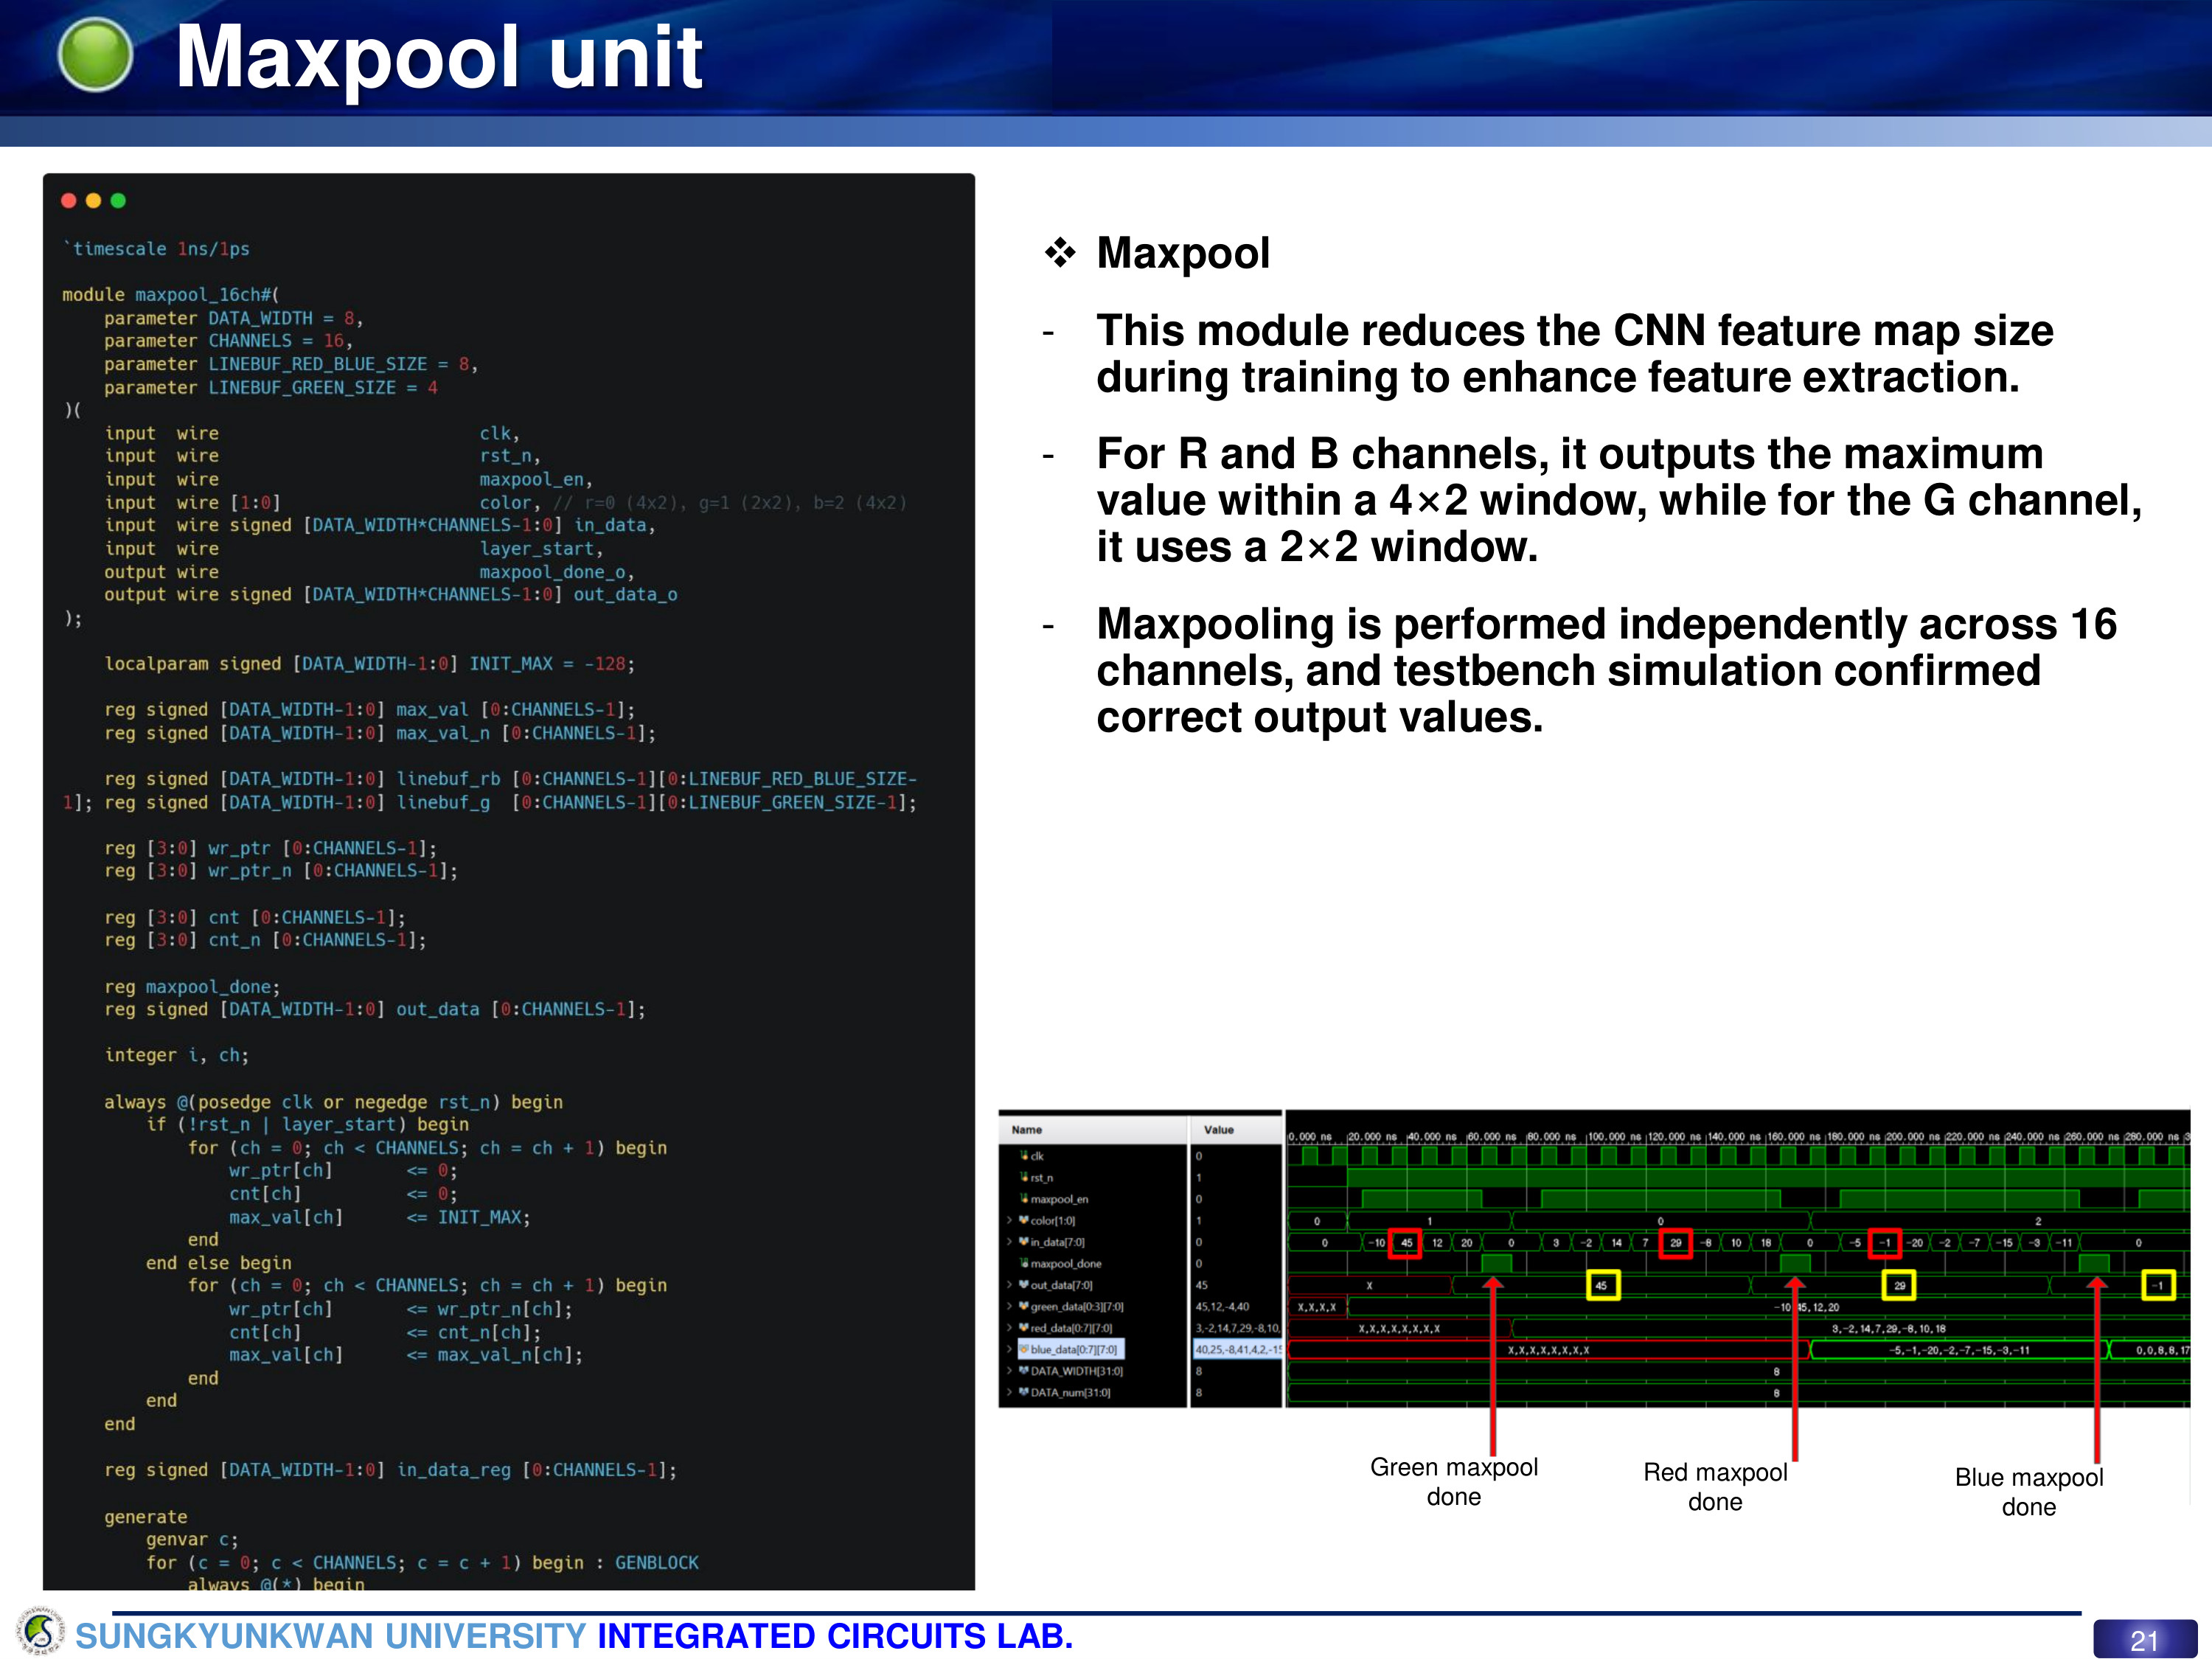Click the green dot in code window
Image resolution: width=2212 pixels, height=1659 pixels.
[118, 200]
